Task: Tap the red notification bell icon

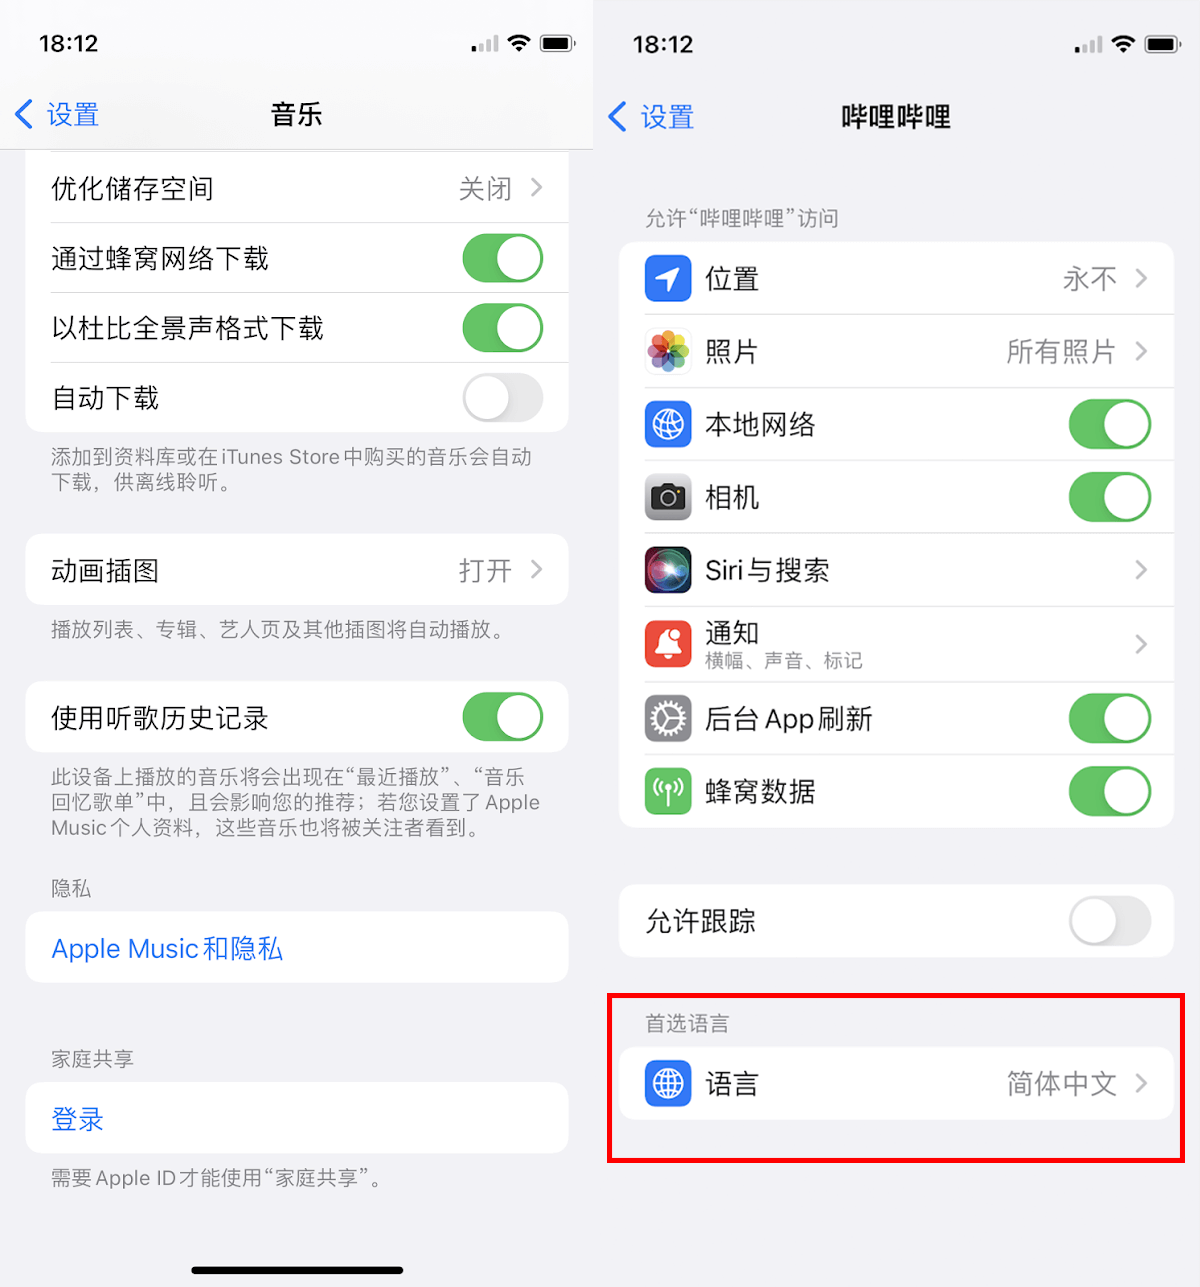Action: [x=668, y=644]
